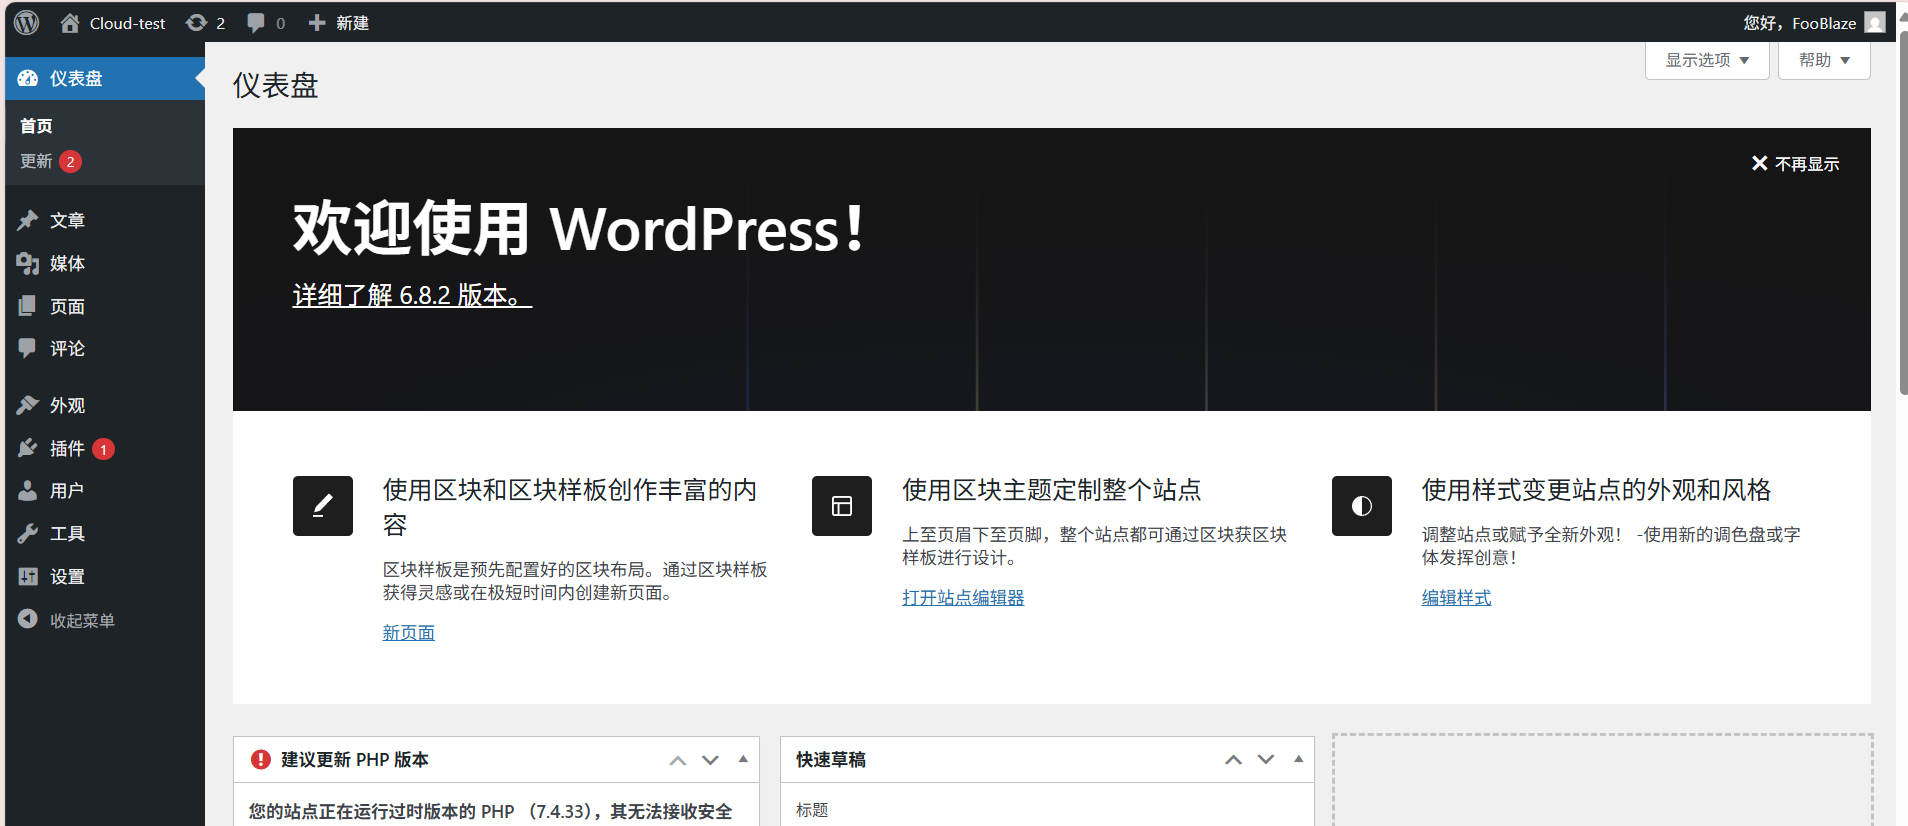The height and width of the screenshot is (826, 1908).
Task: Move 建议更新 PHP 版本 panel up
Action: [678, 760]
